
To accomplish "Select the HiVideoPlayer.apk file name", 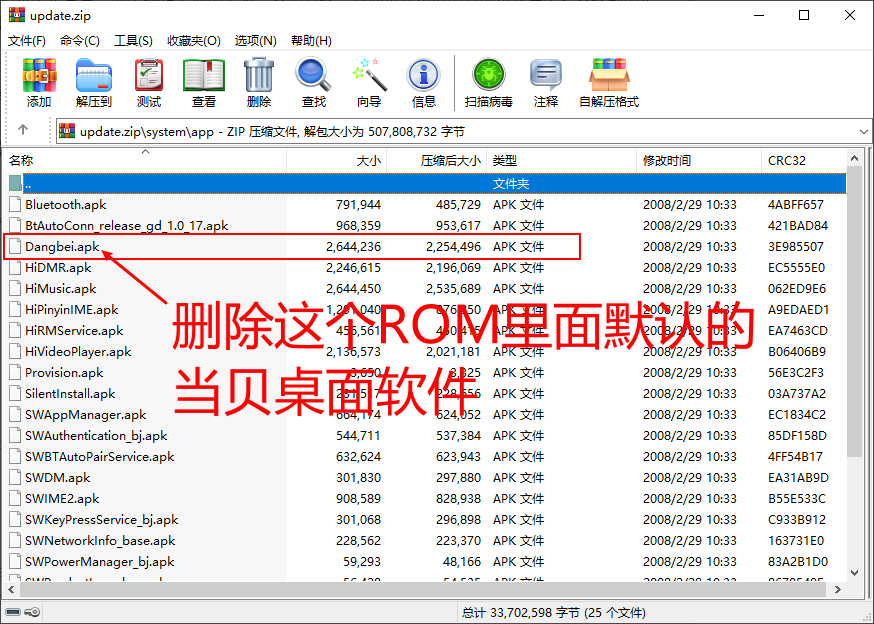I will pyautogui.click(x=78, y=352).
